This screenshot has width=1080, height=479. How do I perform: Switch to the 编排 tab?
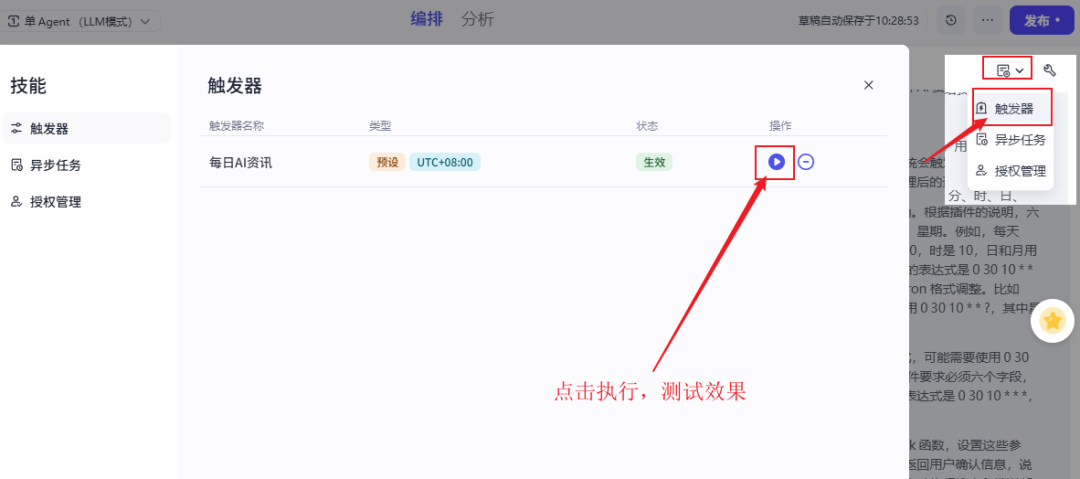426,19
